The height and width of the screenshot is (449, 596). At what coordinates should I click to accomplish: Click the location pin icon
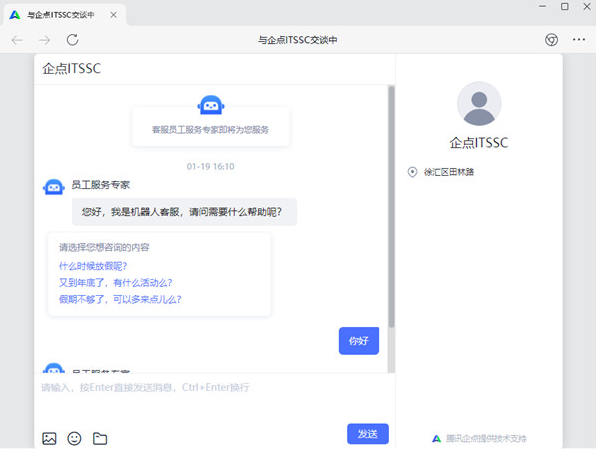click(x=412, y=172)
